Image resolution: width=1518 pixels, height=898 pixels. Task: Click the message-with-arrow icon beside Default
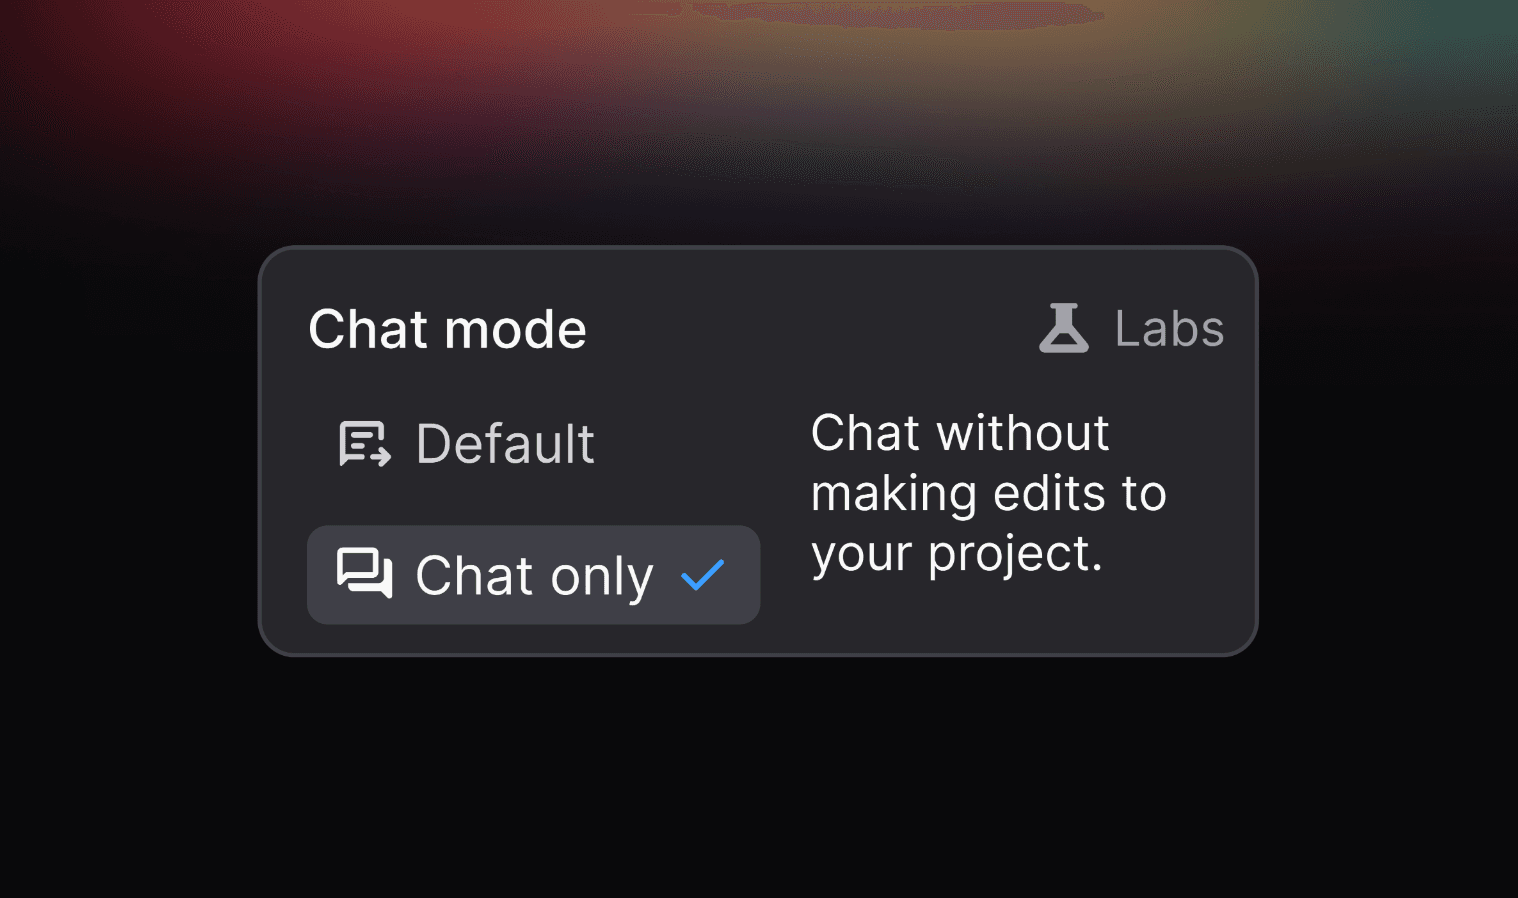[364, 443]
